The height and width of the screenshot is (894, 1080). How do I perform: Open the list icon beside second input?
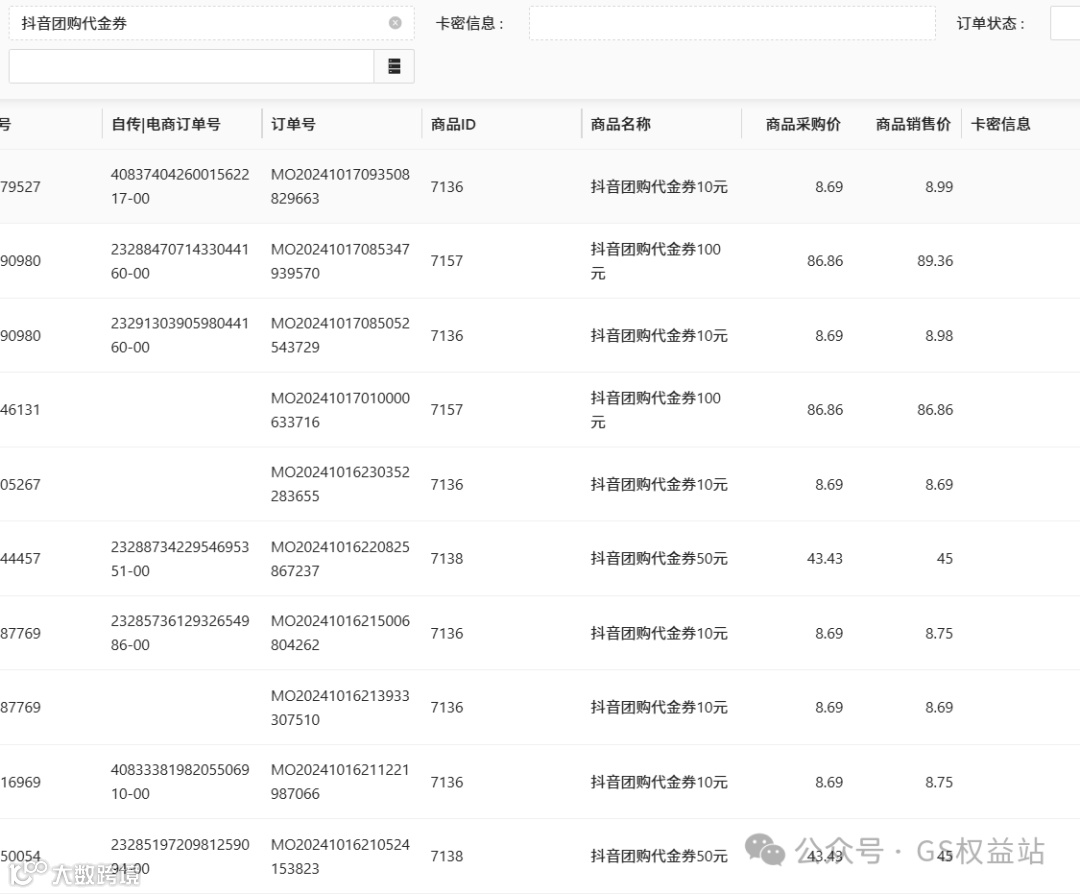click(394, 66)
